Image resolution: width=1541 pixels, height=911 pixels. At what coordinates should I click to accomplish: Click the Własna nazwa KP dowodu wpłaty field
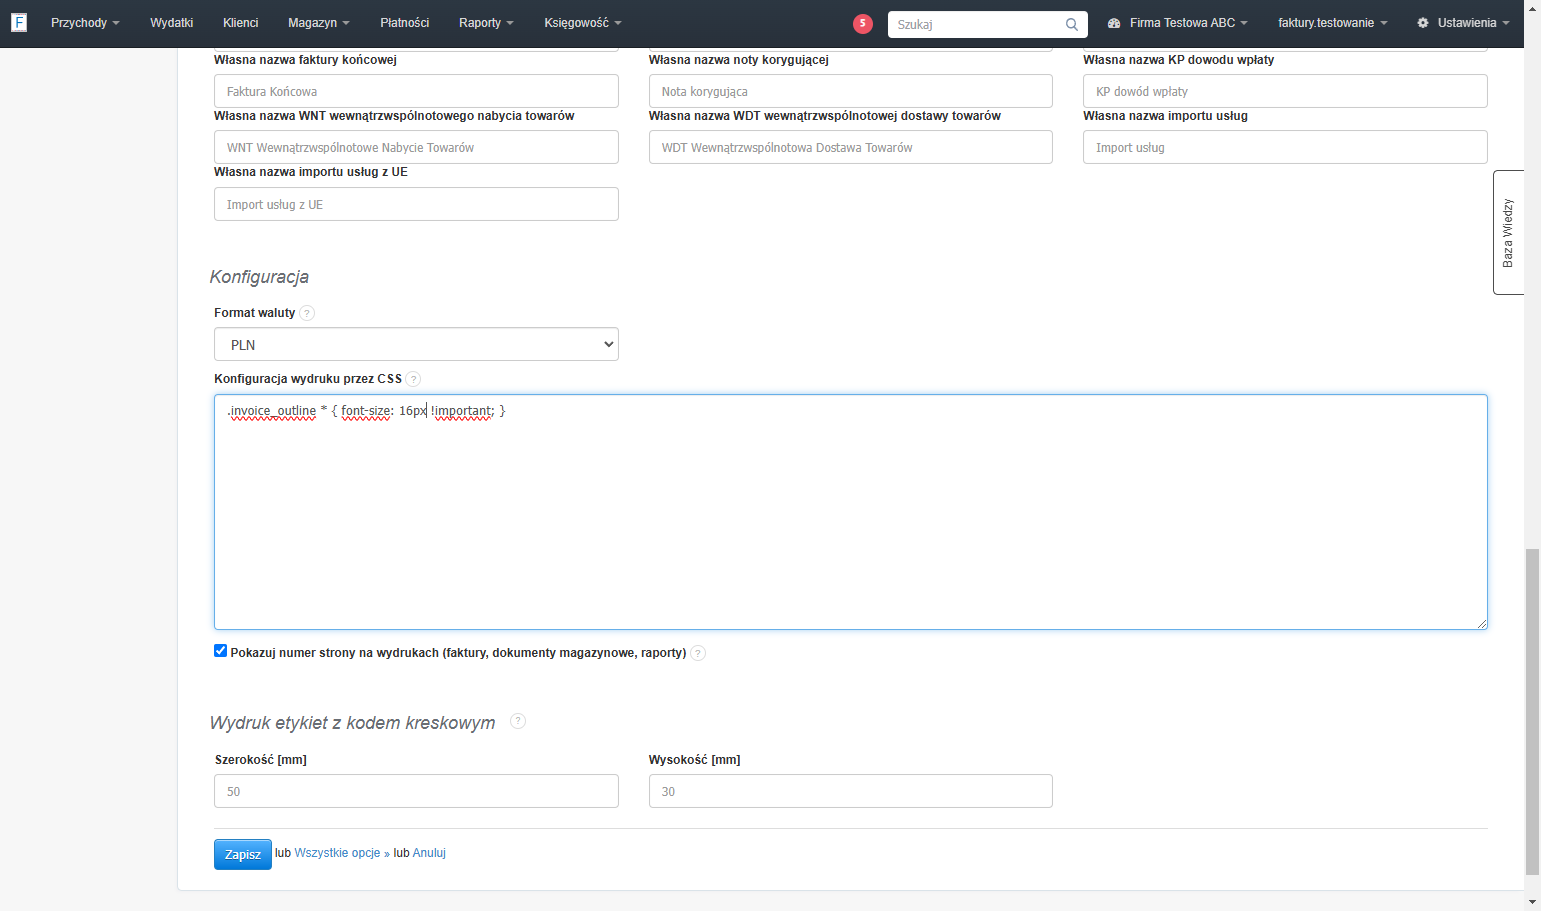coord(1285,91)
